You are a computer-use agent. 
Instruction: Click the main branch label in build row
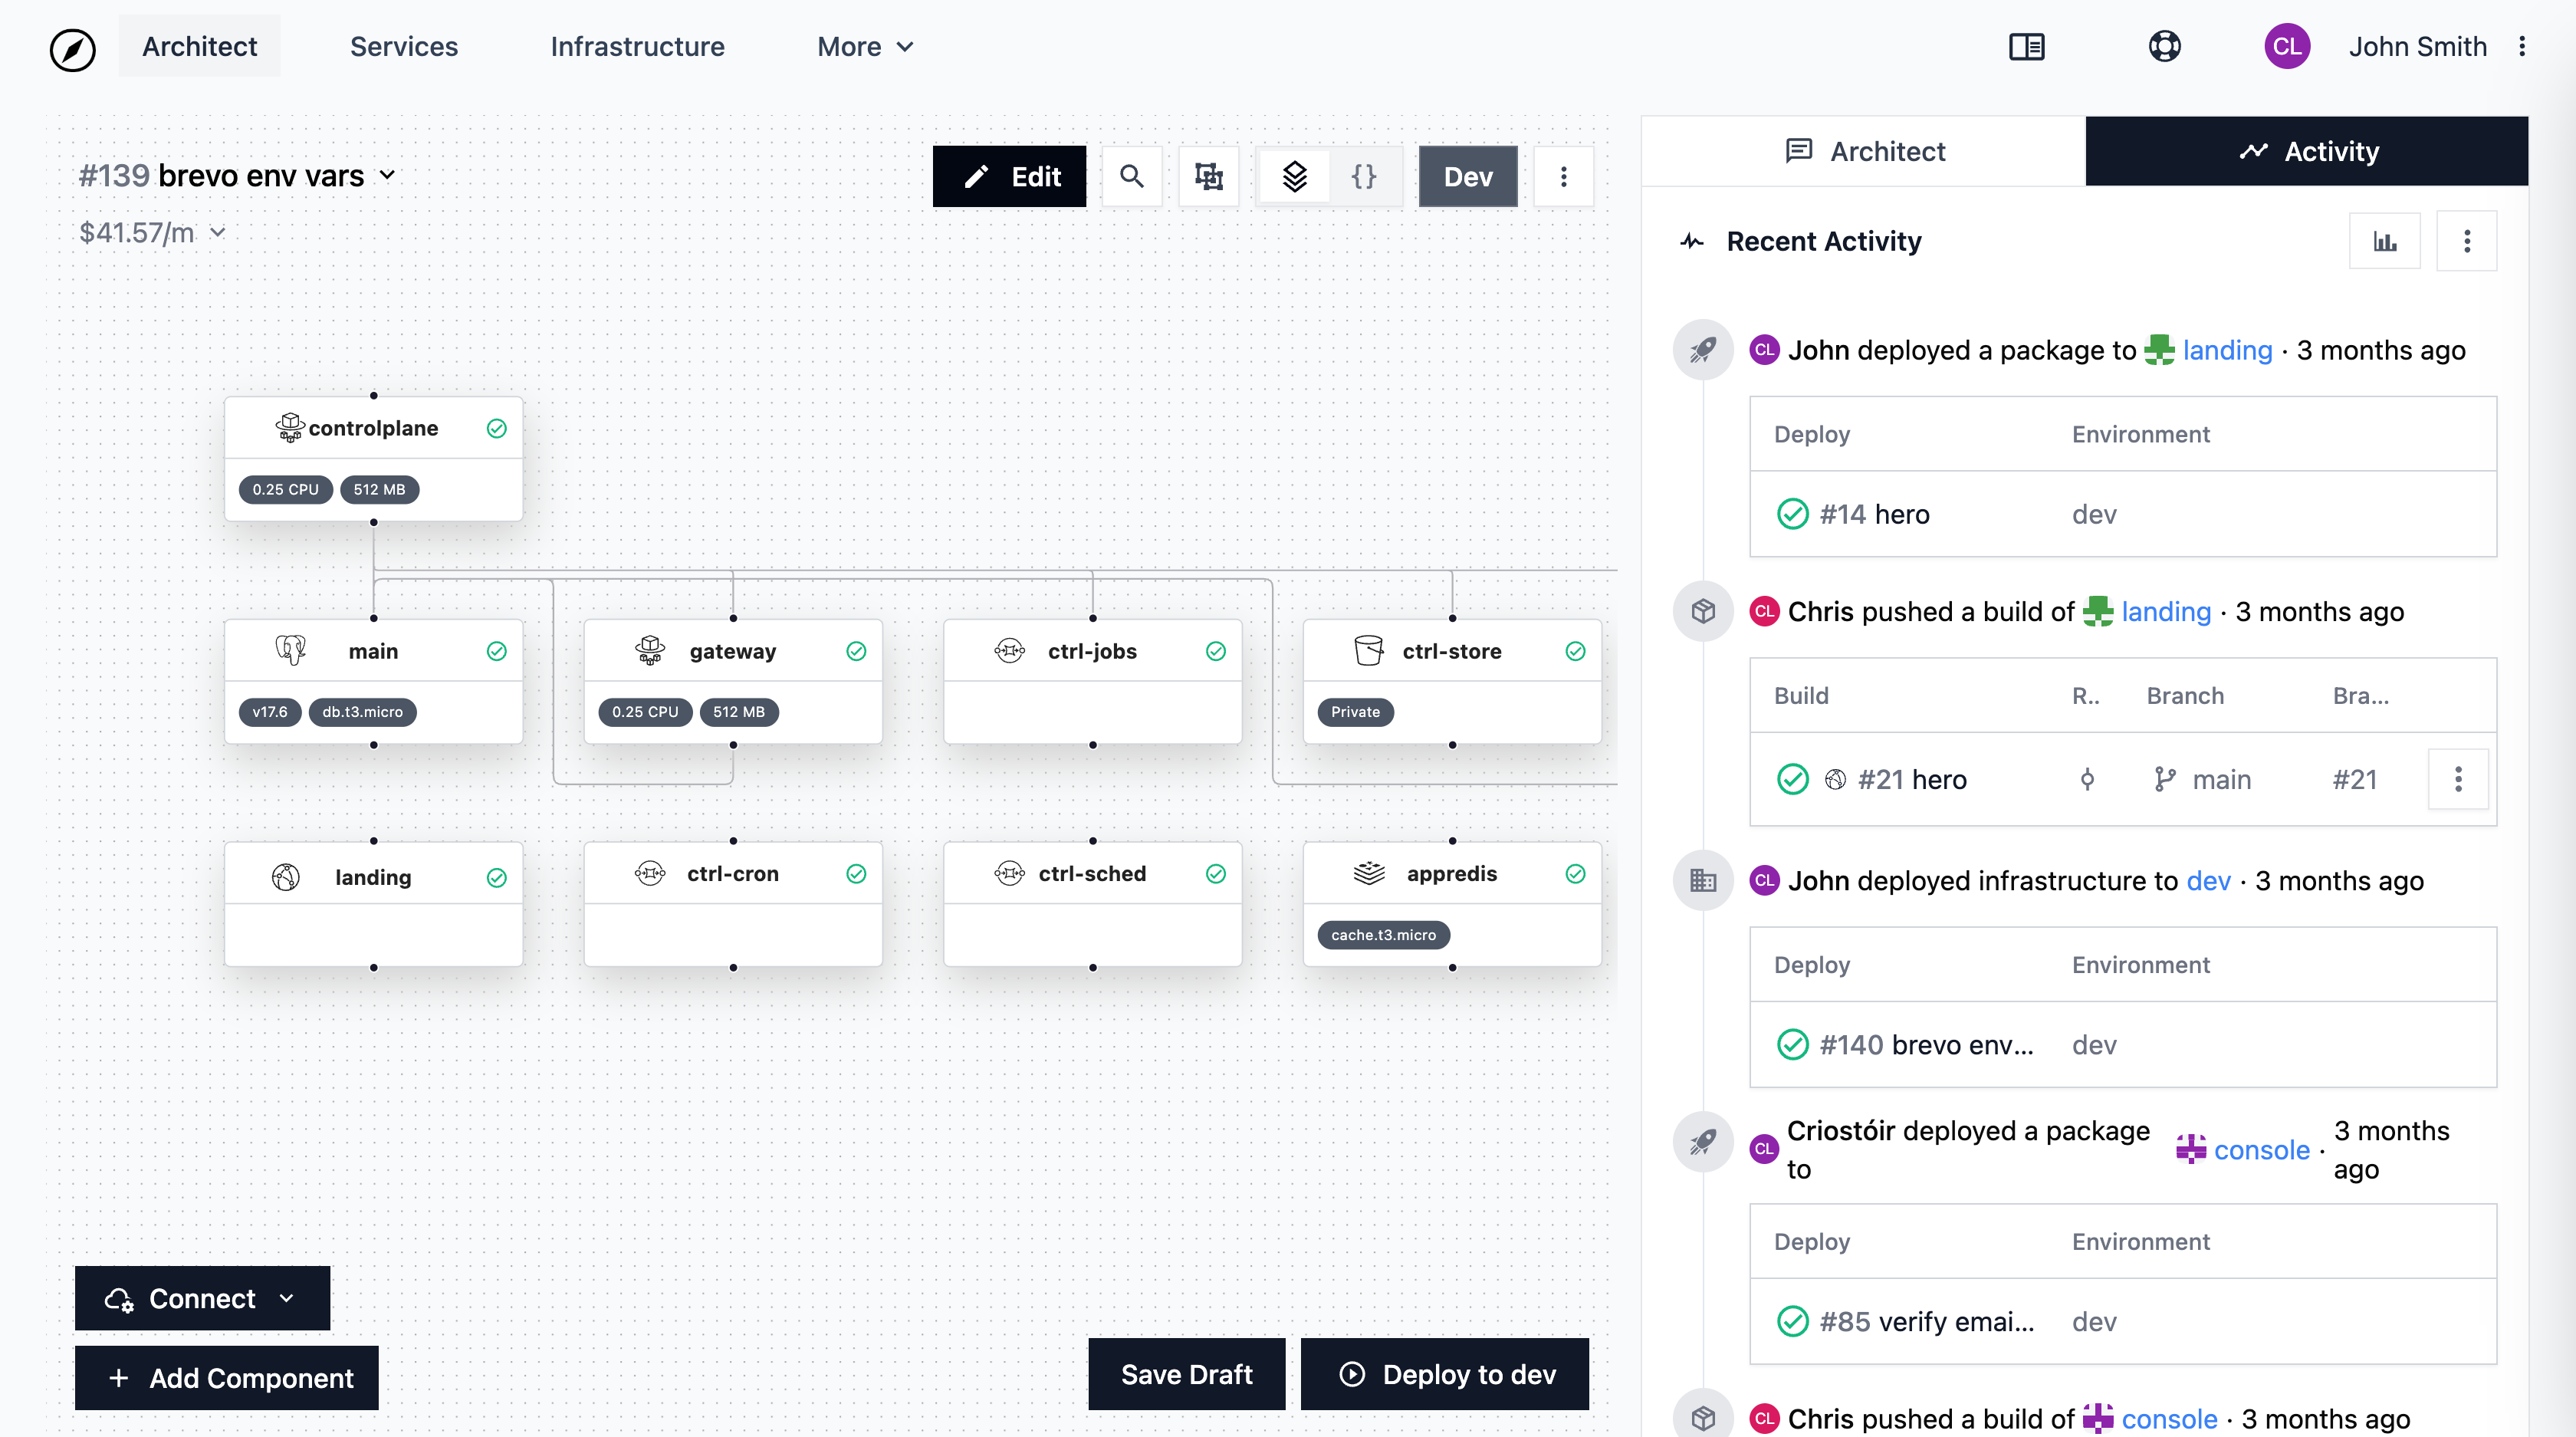click(2221, 780)
